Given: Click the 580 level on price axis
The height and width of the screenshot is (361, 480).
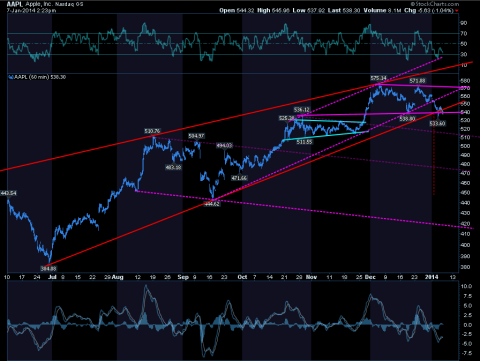Looking at the screenshot, I should (x=465, y=81).
